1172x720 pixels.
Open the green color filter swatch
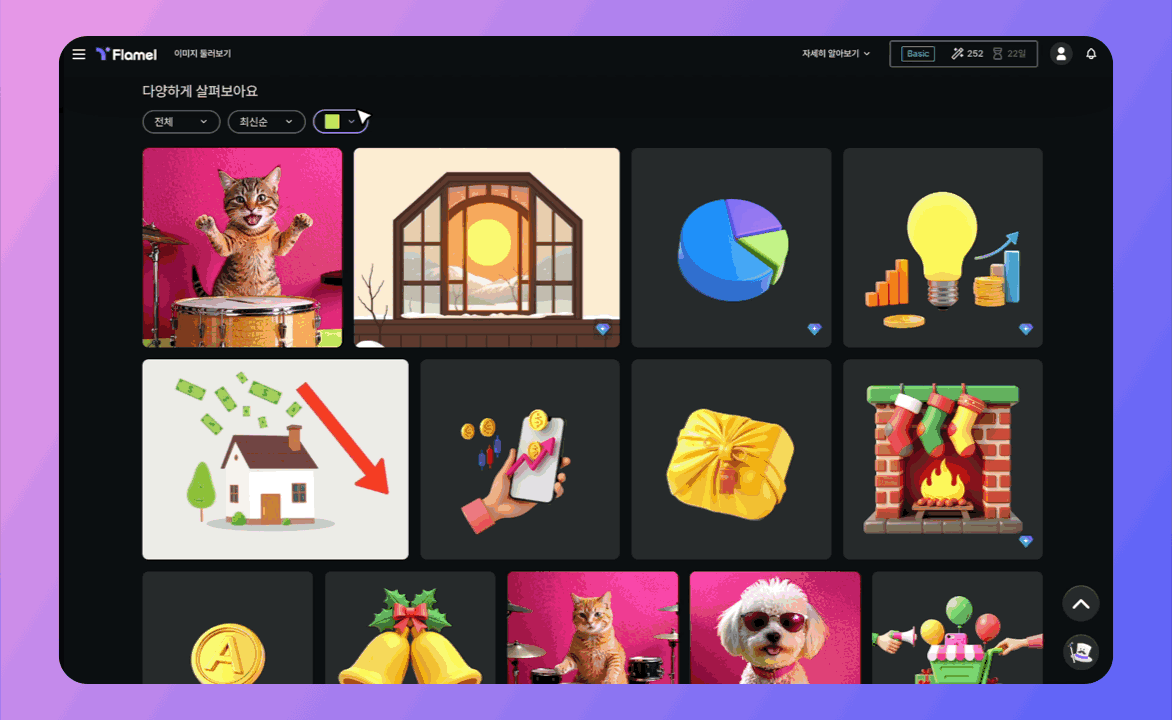pos(333,121)
